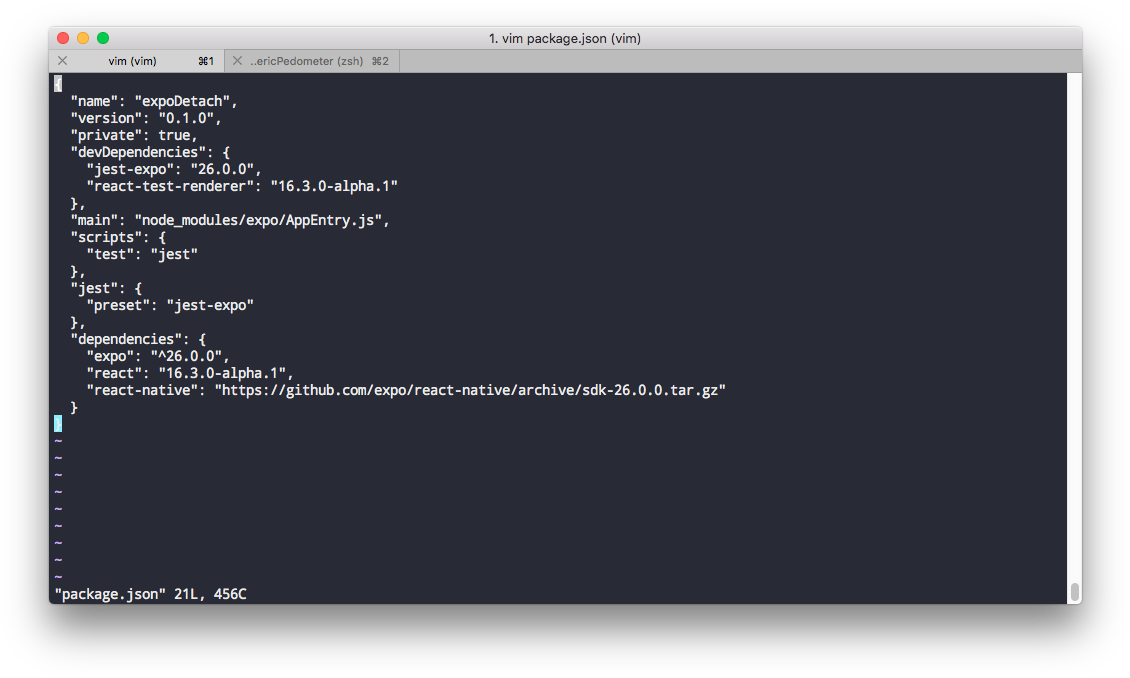The height and width of the screenshot is (678, 1130).
Task: Click the "package.json" 21L, 456C status line
Action: (x=150, y=594)
